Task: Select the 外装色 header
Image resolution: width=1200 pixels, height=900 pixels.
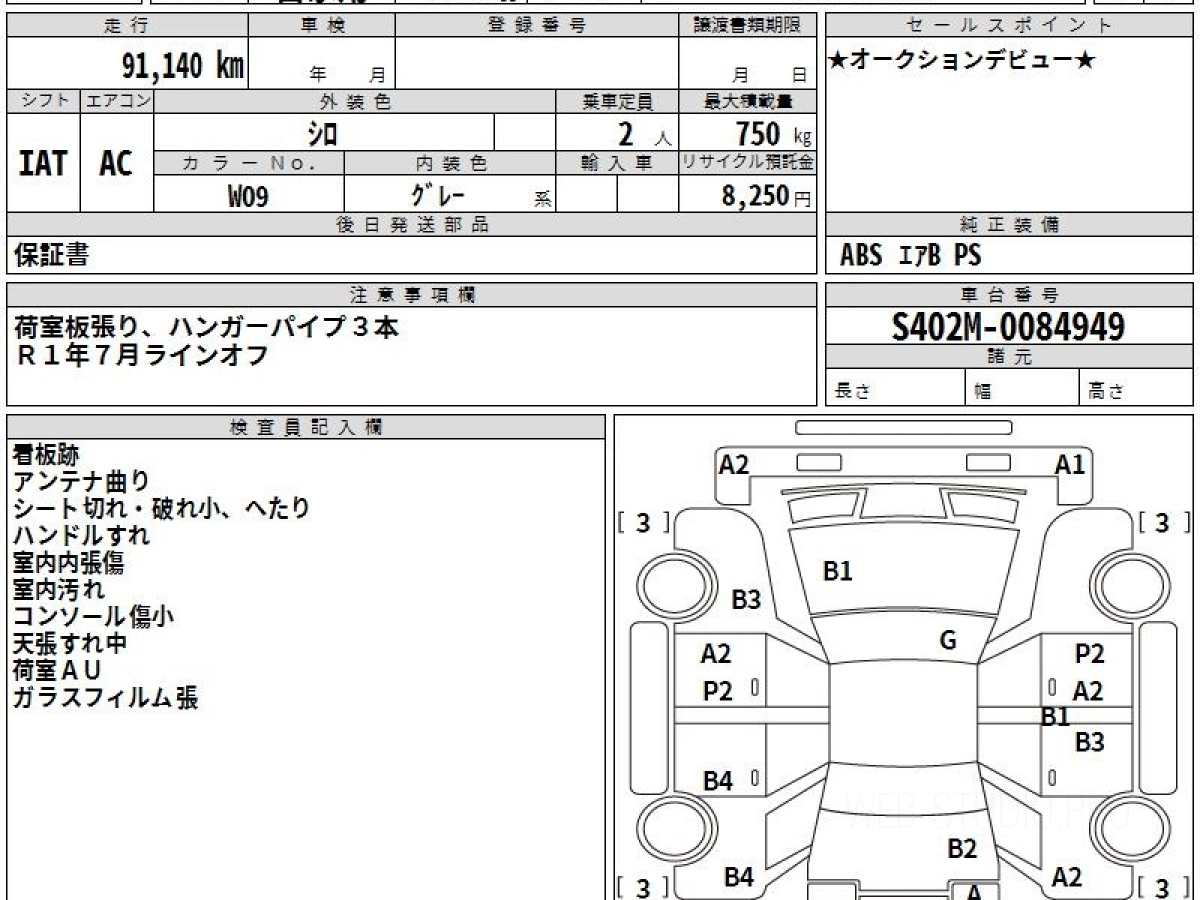Action: click(x=355, y=101)
